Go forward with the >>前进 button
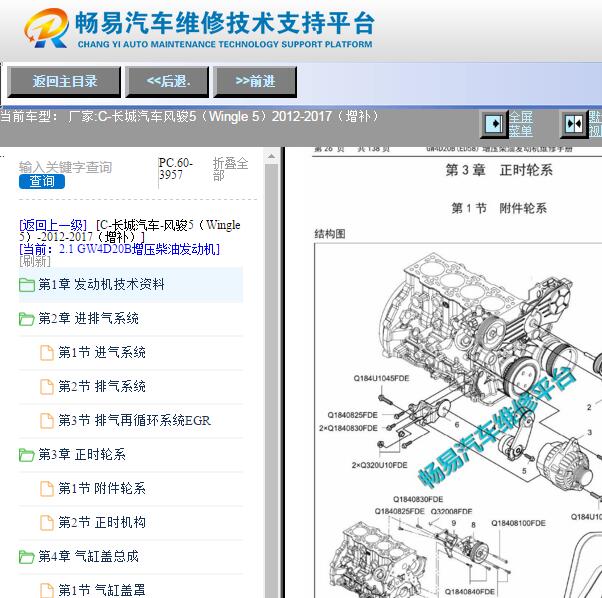Viewport: 602px width, 598px height. (255, 81)
